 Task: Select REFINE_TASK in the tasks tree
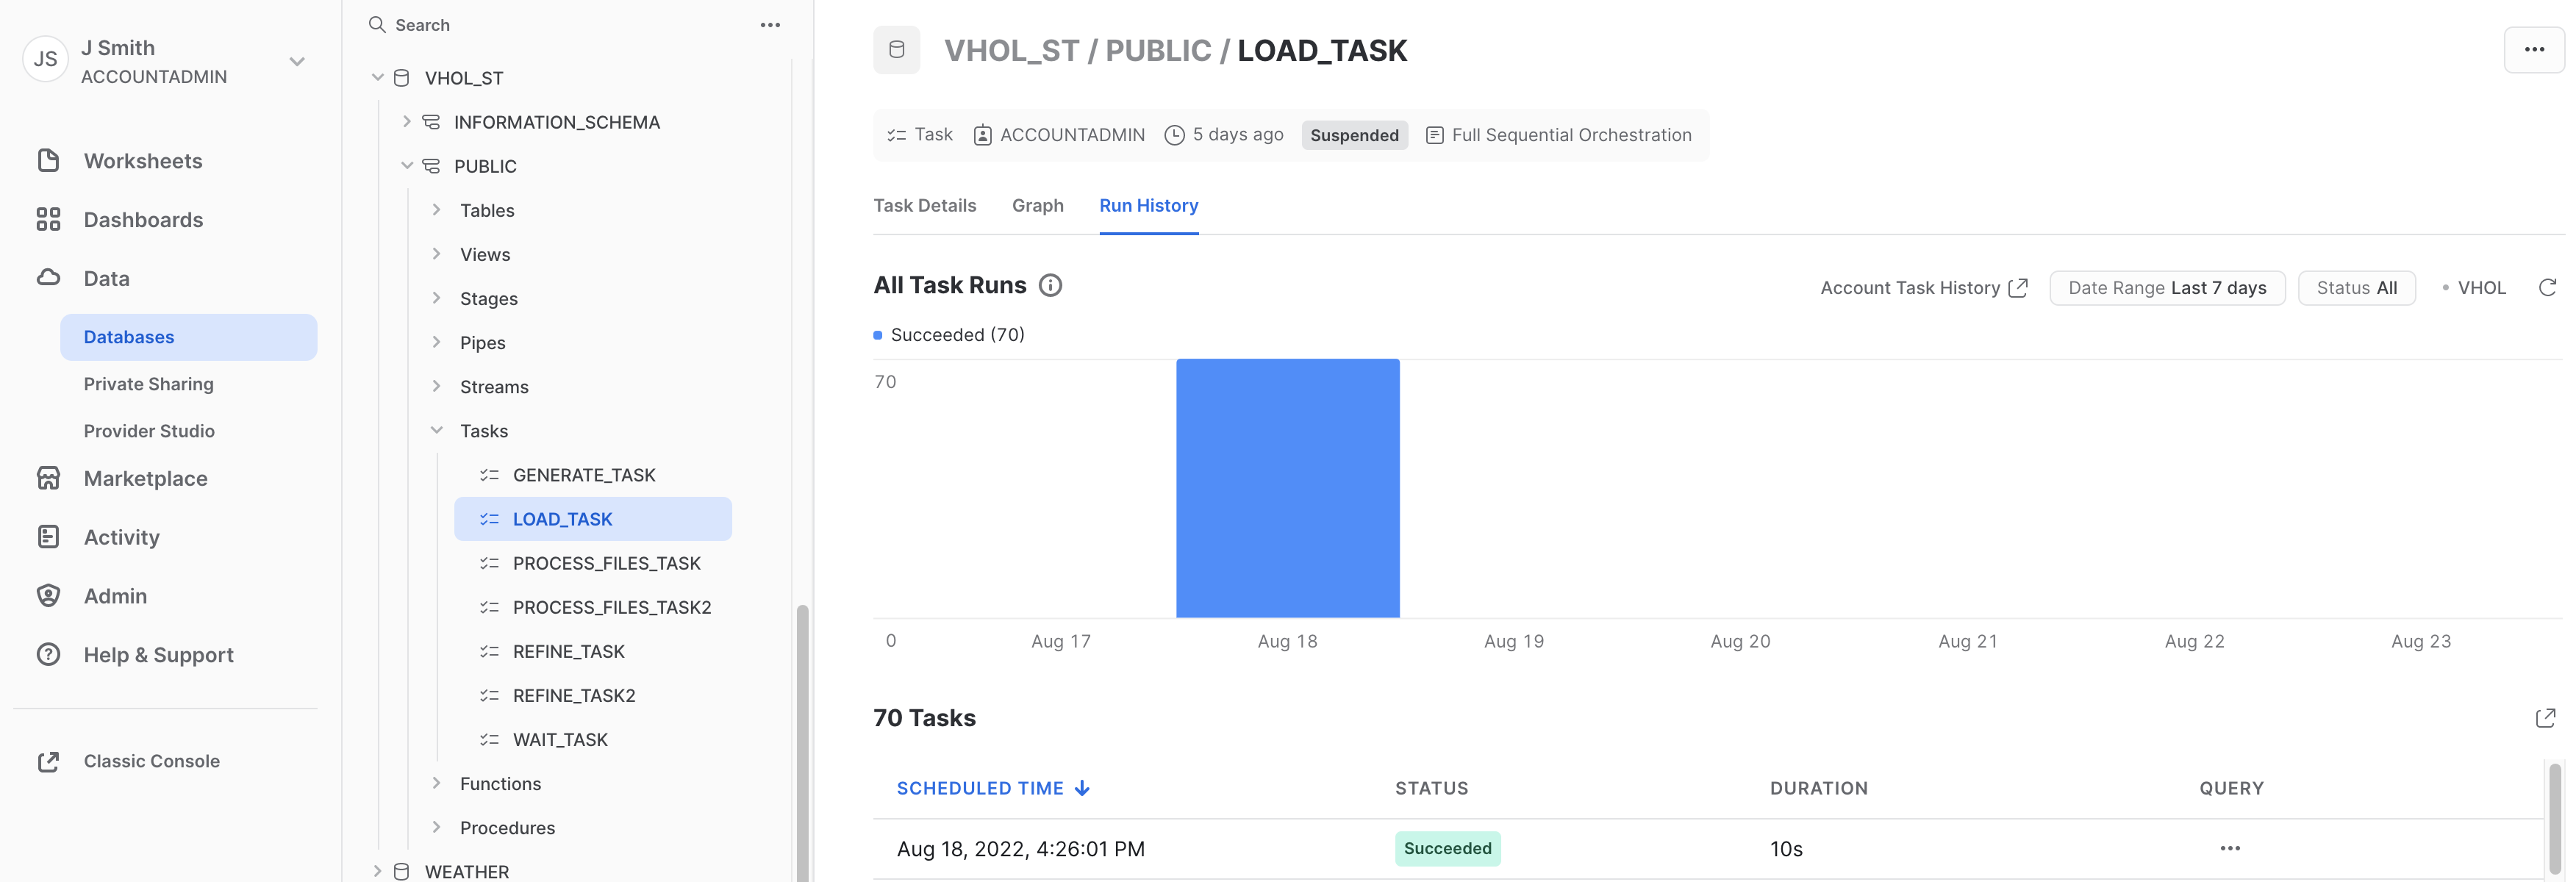(568, 652)
